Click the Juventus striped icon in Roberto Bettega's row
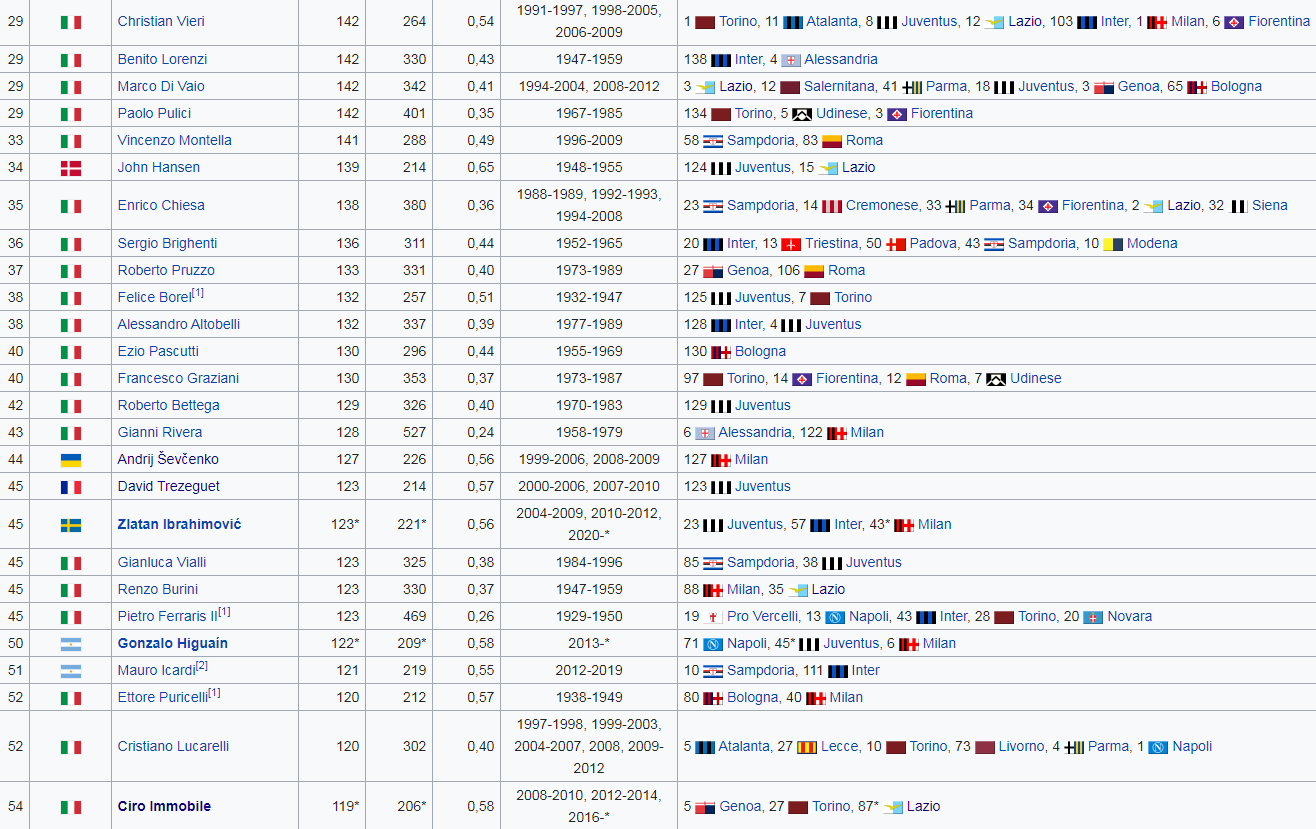 click(x=721, y=406)
